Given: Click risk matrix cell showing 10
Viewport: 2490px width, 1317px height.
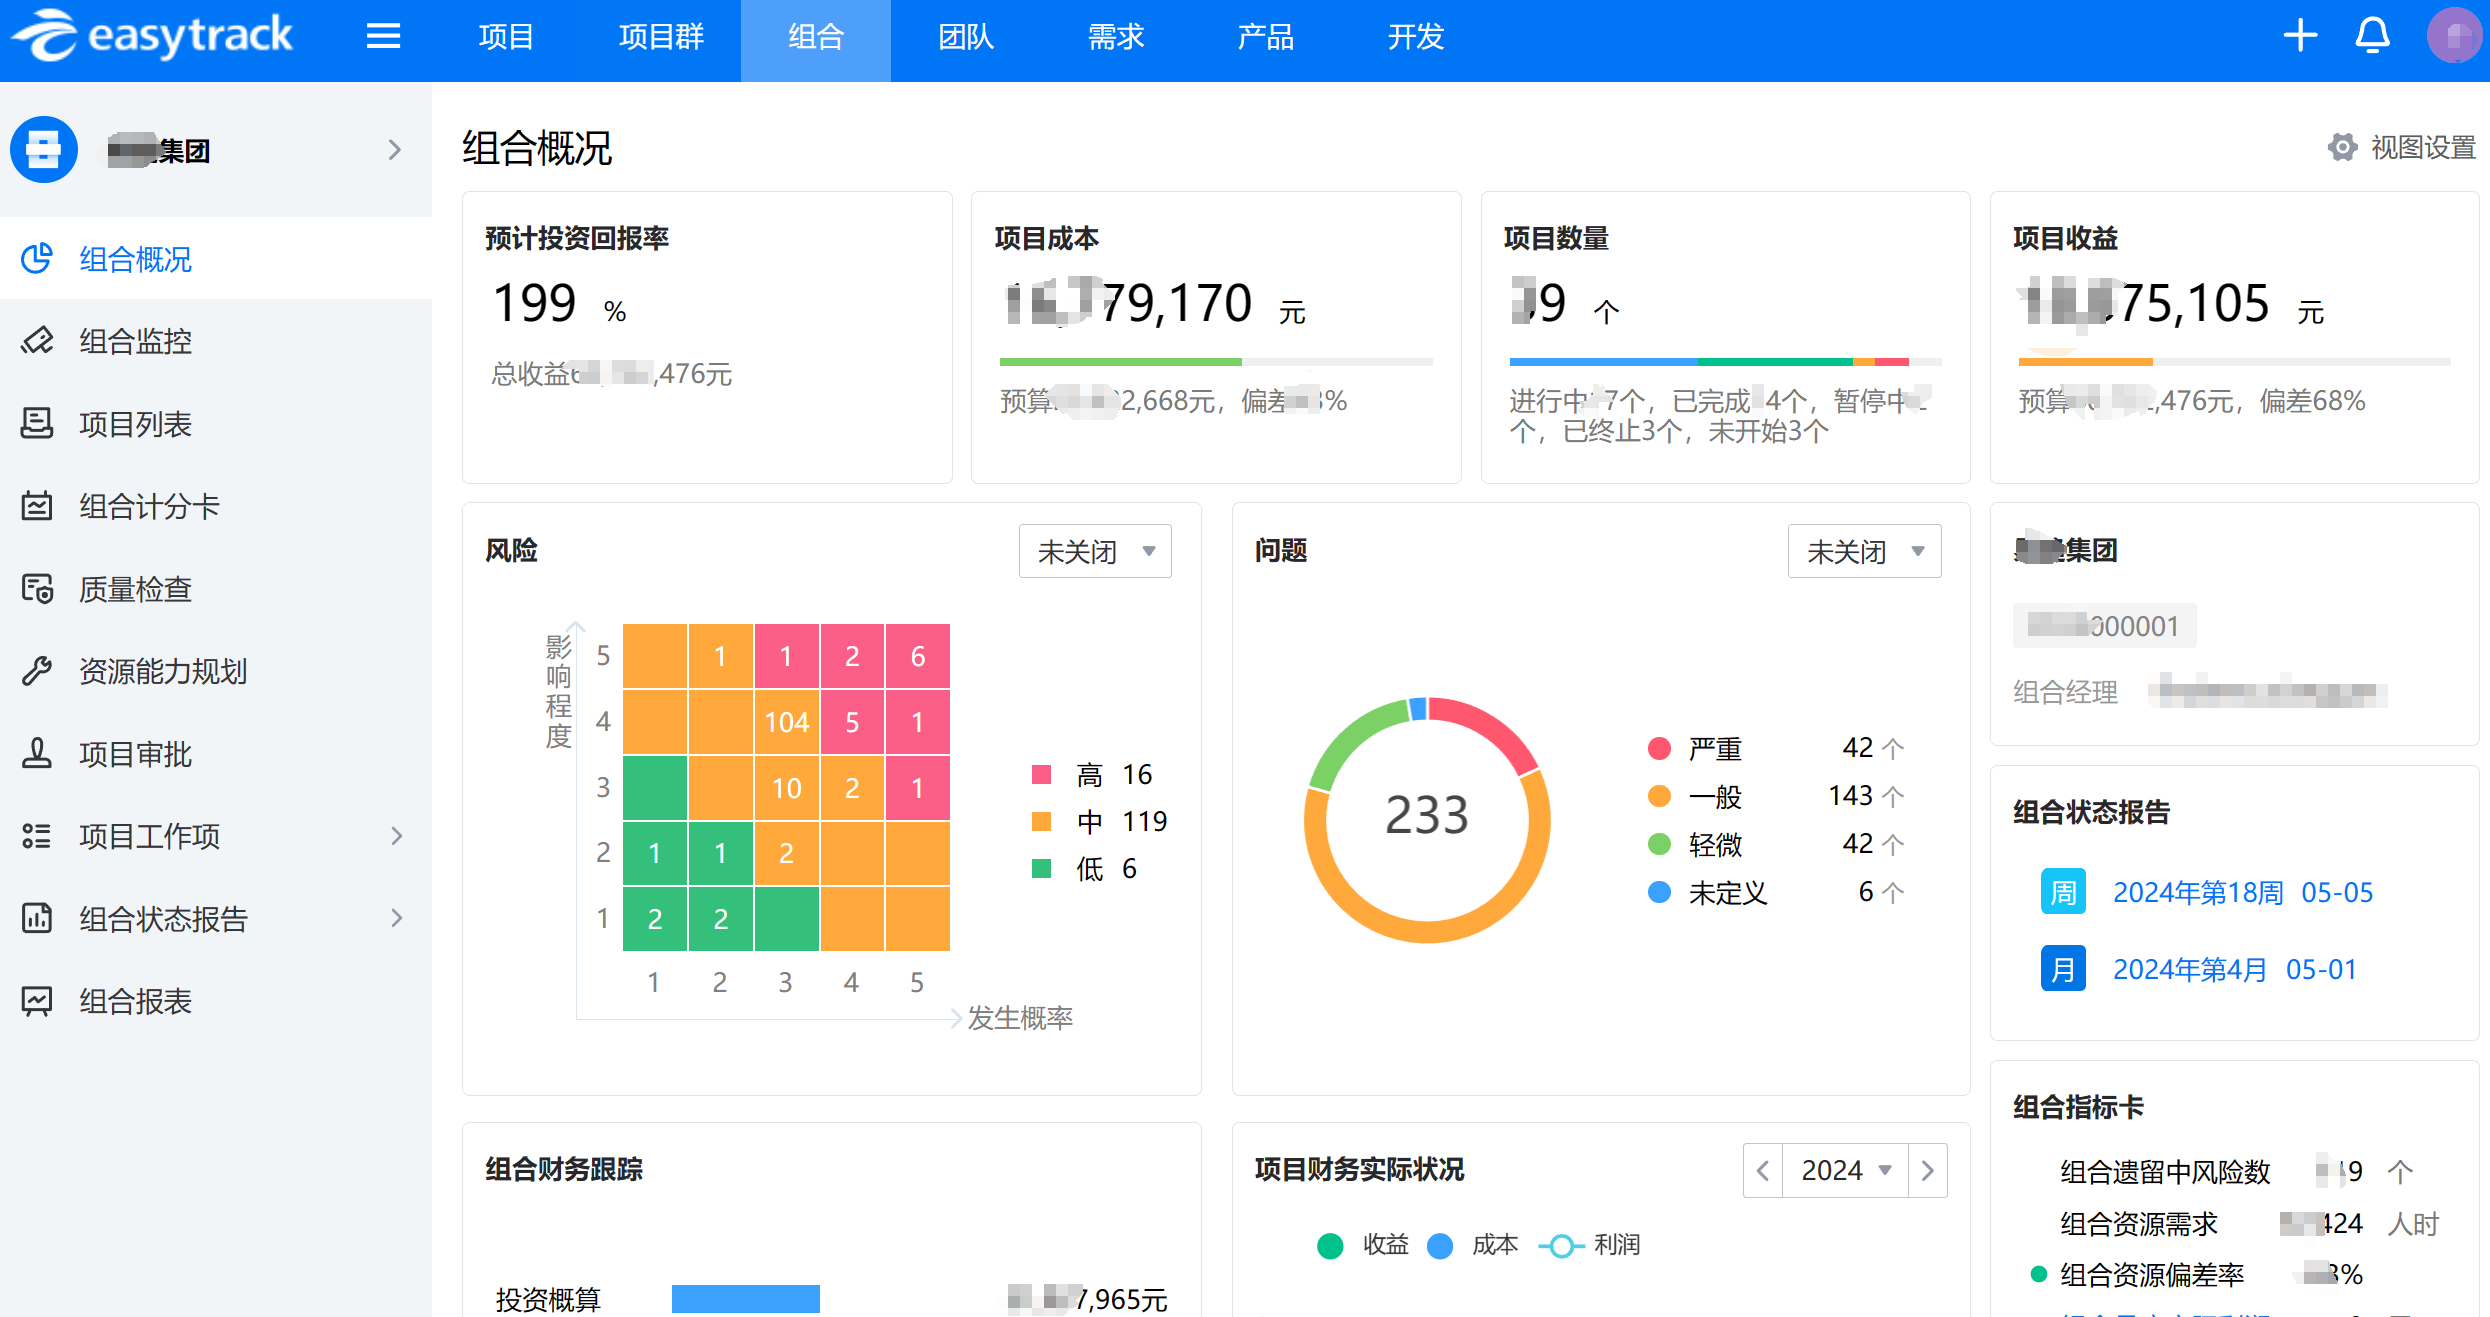Looking at the screenshot, I should (787, 788).
